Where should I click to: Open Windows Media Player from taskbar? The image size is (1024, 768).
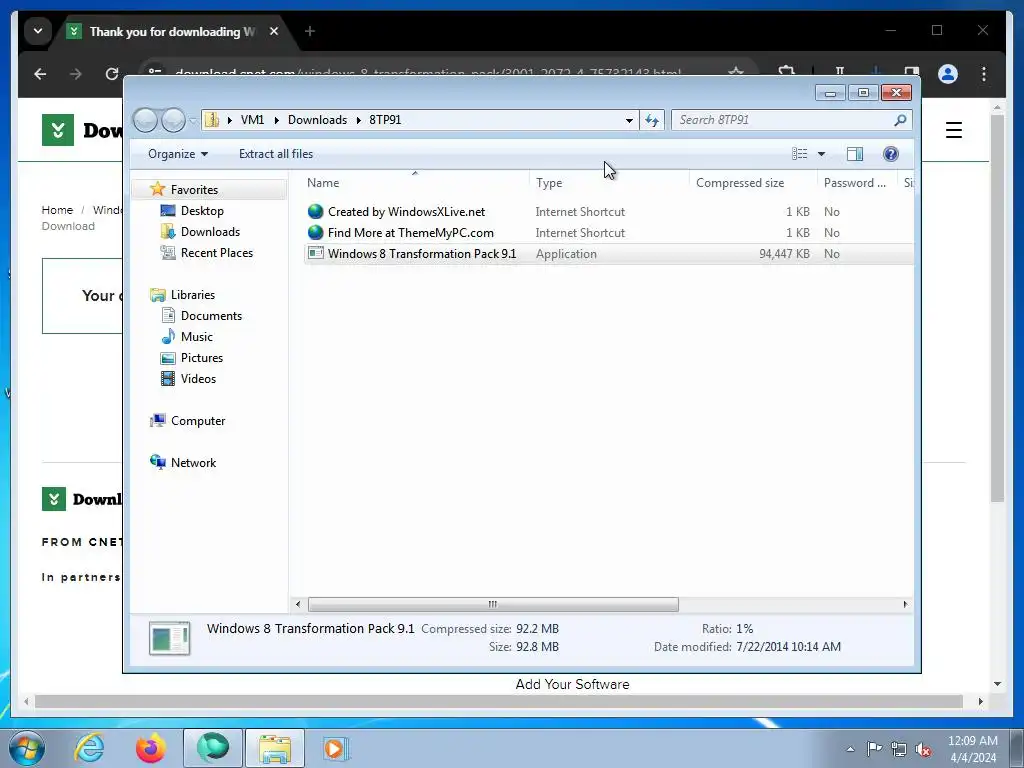(x=336, y=748)
